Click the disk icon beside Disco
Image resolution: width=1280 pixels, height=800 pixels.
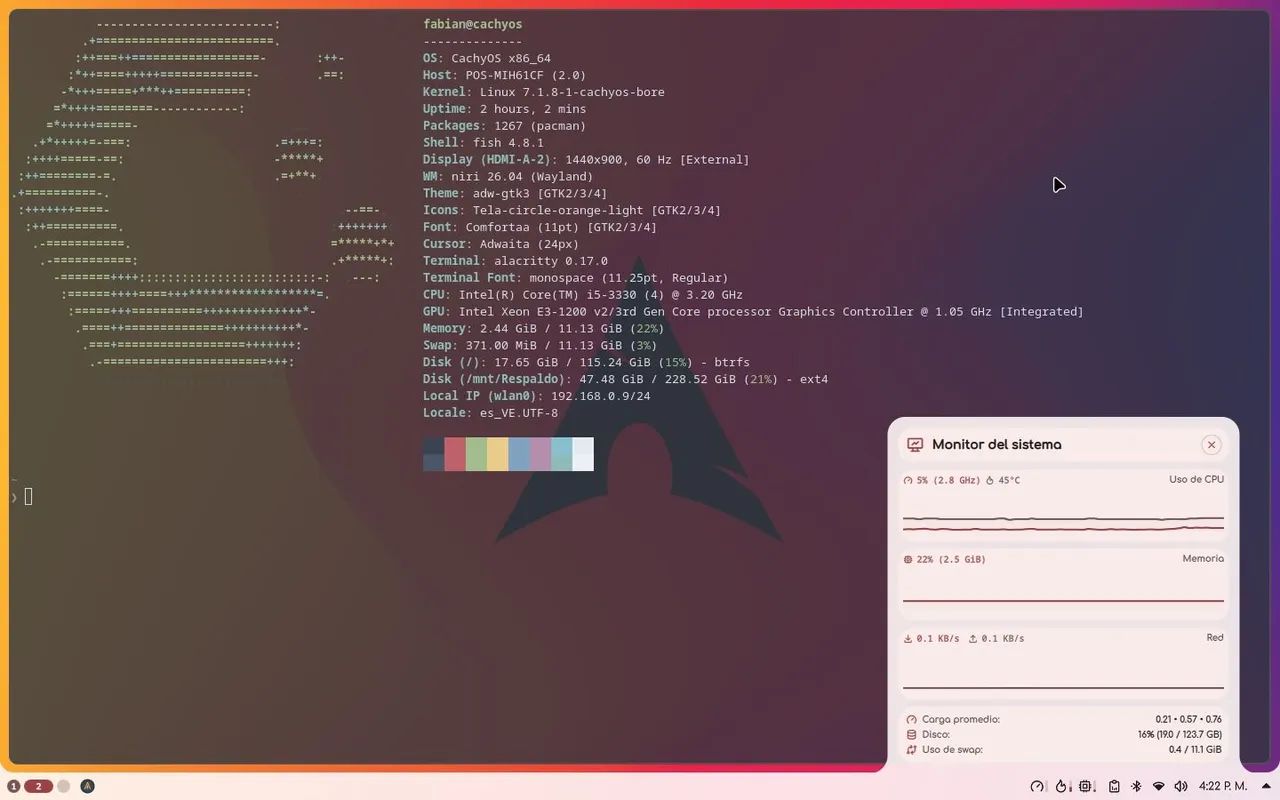point(911,735)
